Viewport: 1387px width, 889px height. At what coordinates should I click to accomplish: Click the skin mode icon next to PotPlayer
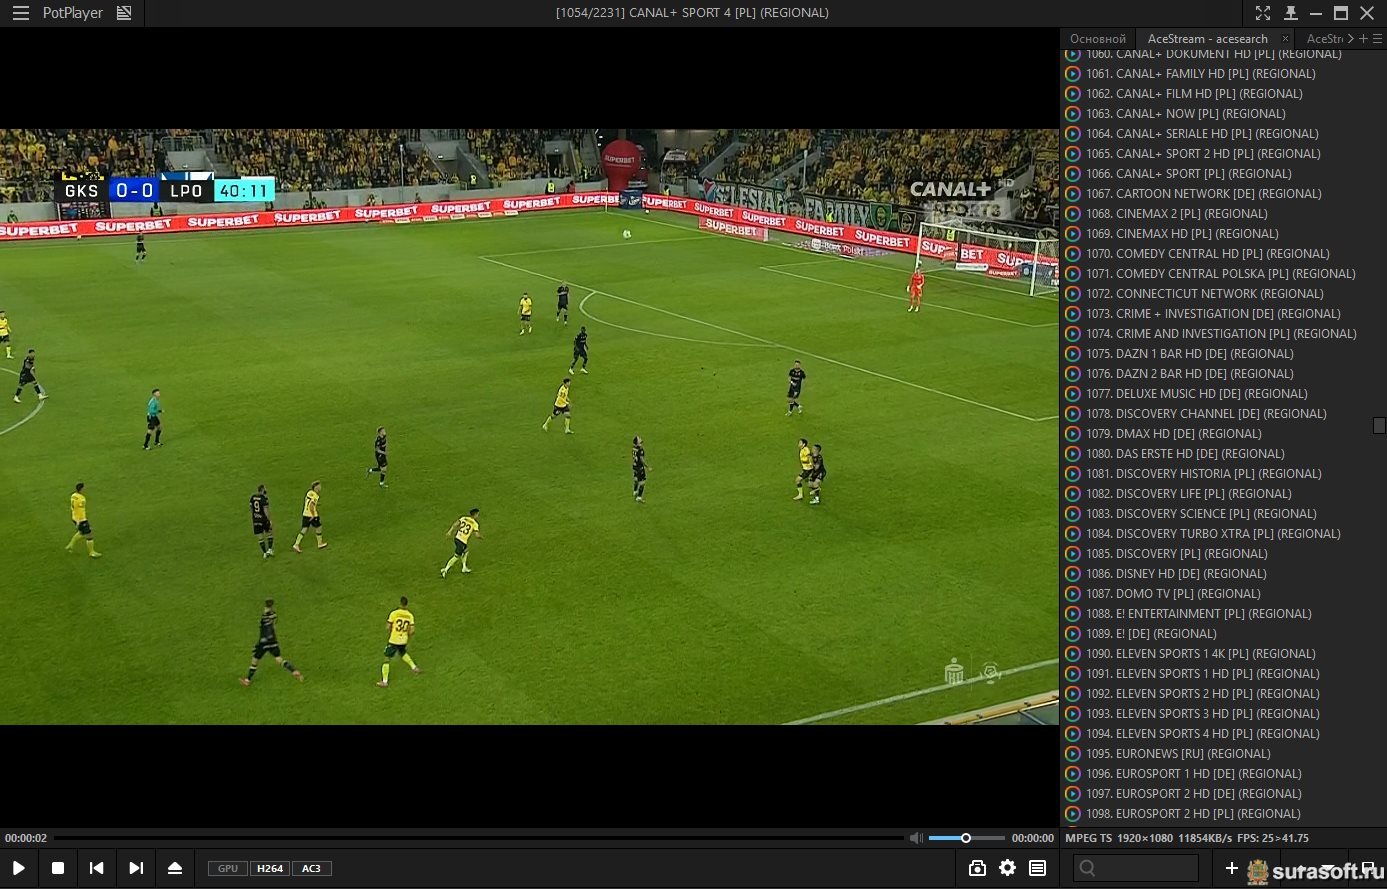[124, 13]
